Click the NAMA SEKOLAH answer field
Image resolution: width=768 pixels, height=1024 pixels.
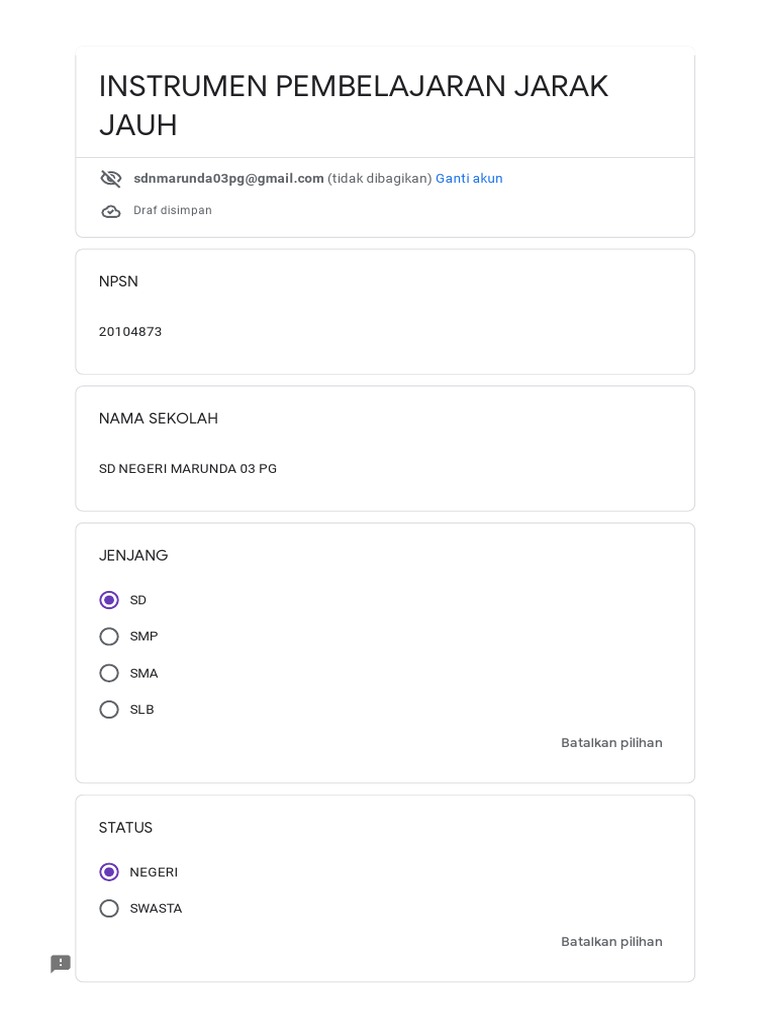[188, 469]
